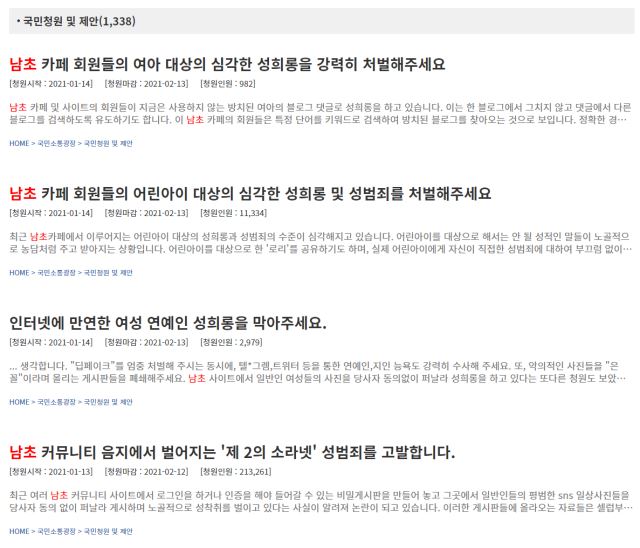Open petition about 어린아이 대상의 심각한 성희롱 및 성범죄
Image resolution: width=640 pixels, height=548 pixels.
point(250,193)
